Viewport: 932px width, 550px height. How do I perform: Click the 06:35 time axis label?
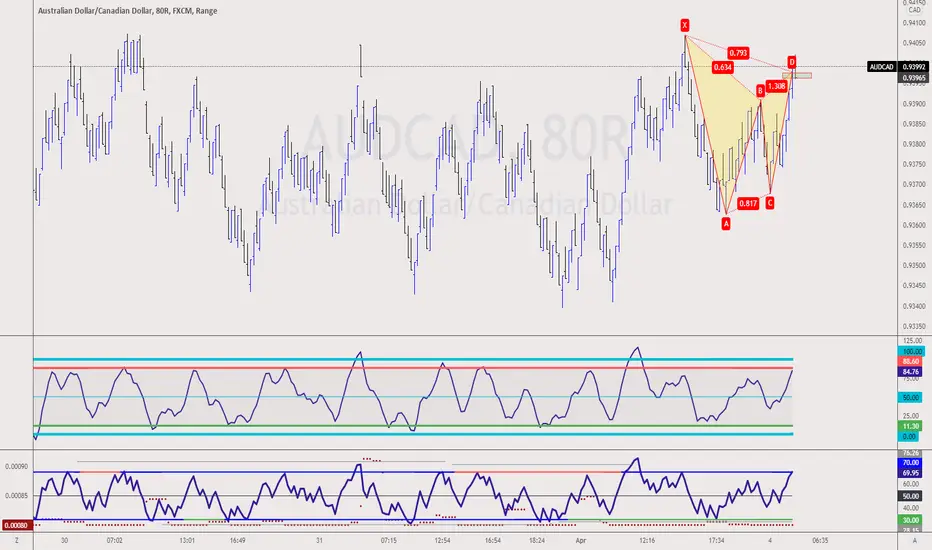[820, 540]
